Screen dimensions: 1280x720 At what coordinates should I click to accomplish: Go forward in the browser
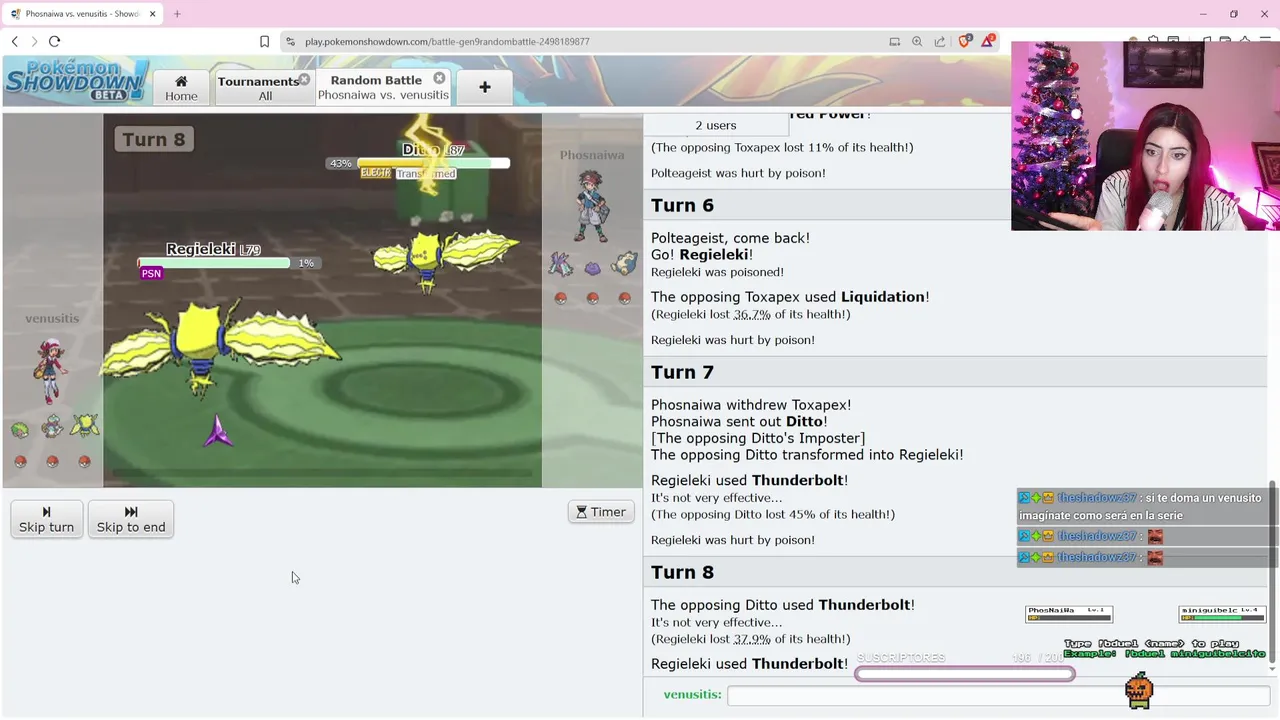pyautogui.click(x=34, y=41)
